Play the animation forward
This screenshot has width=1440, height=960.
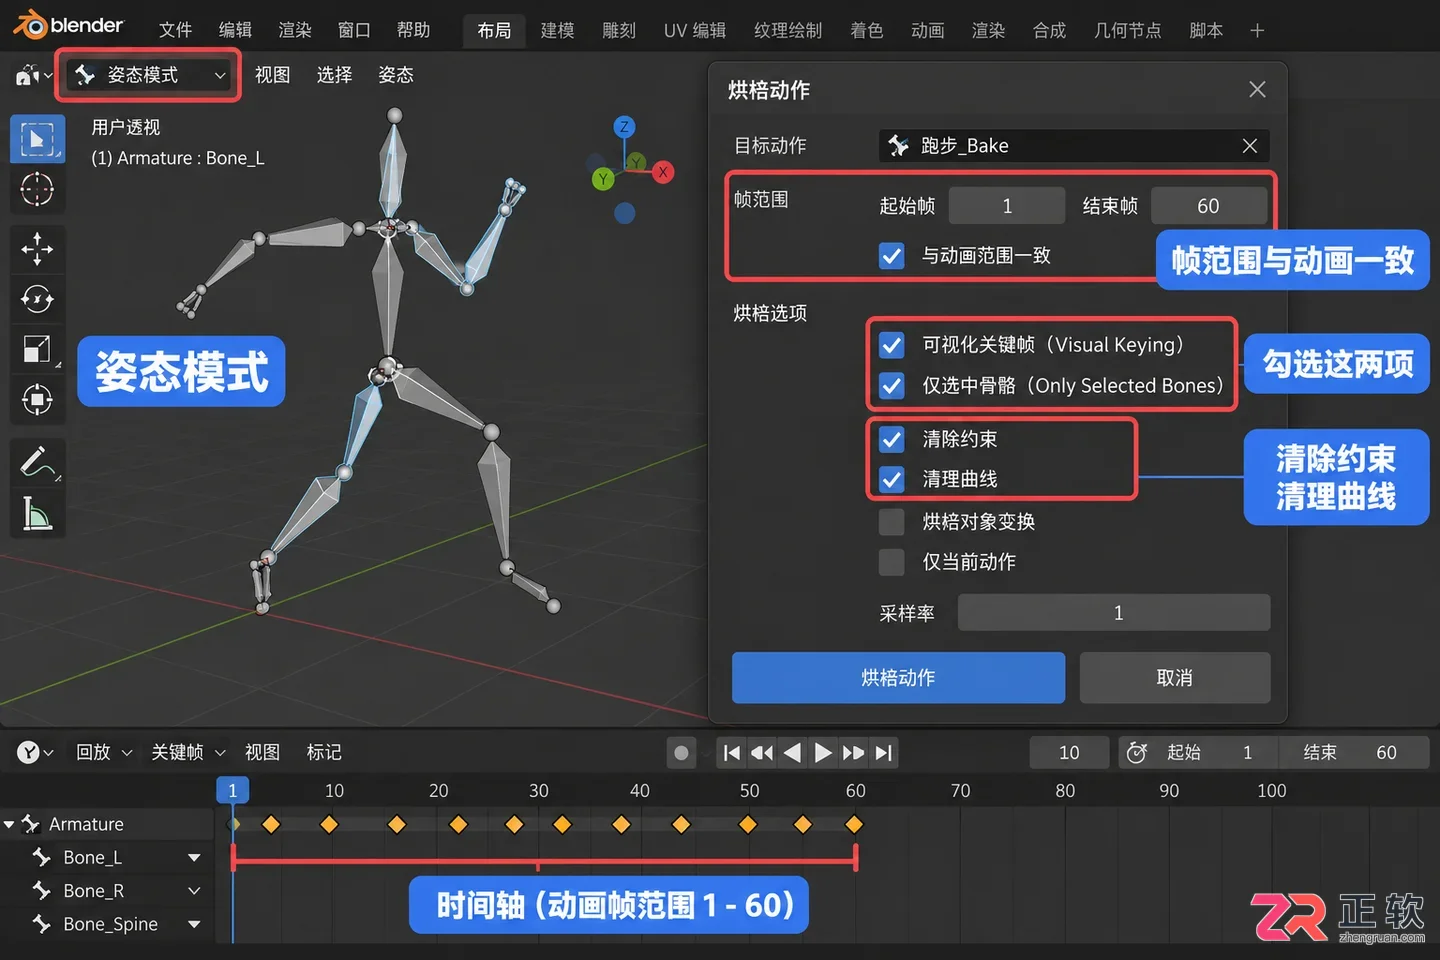pos(823,752)
